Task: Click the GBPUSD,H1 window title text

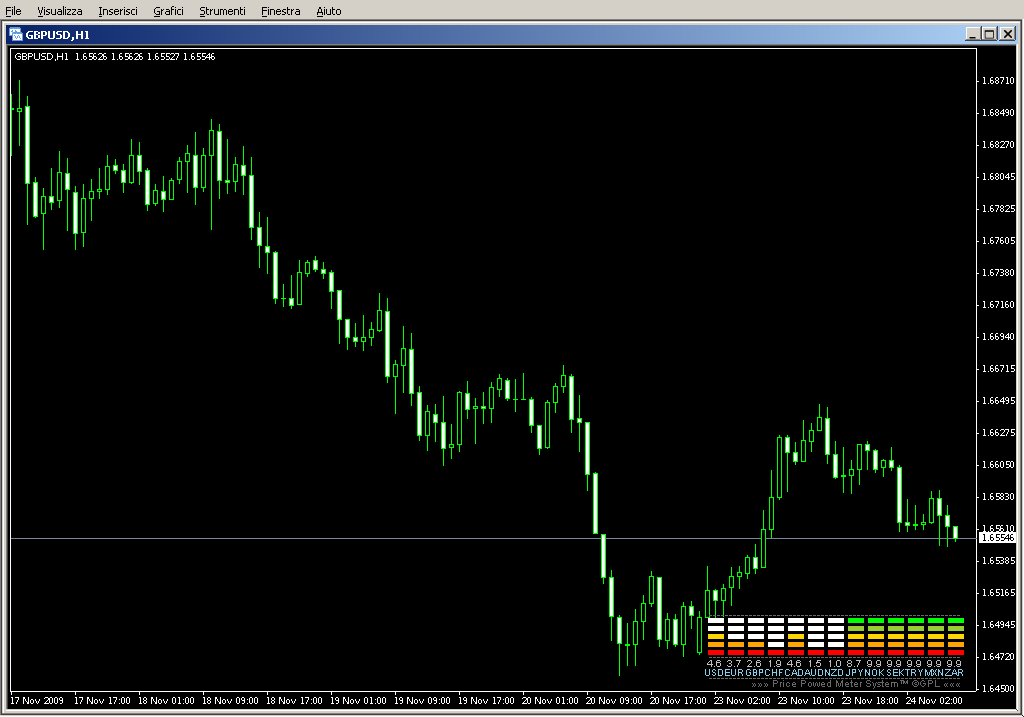Action: tap(57, 35)
